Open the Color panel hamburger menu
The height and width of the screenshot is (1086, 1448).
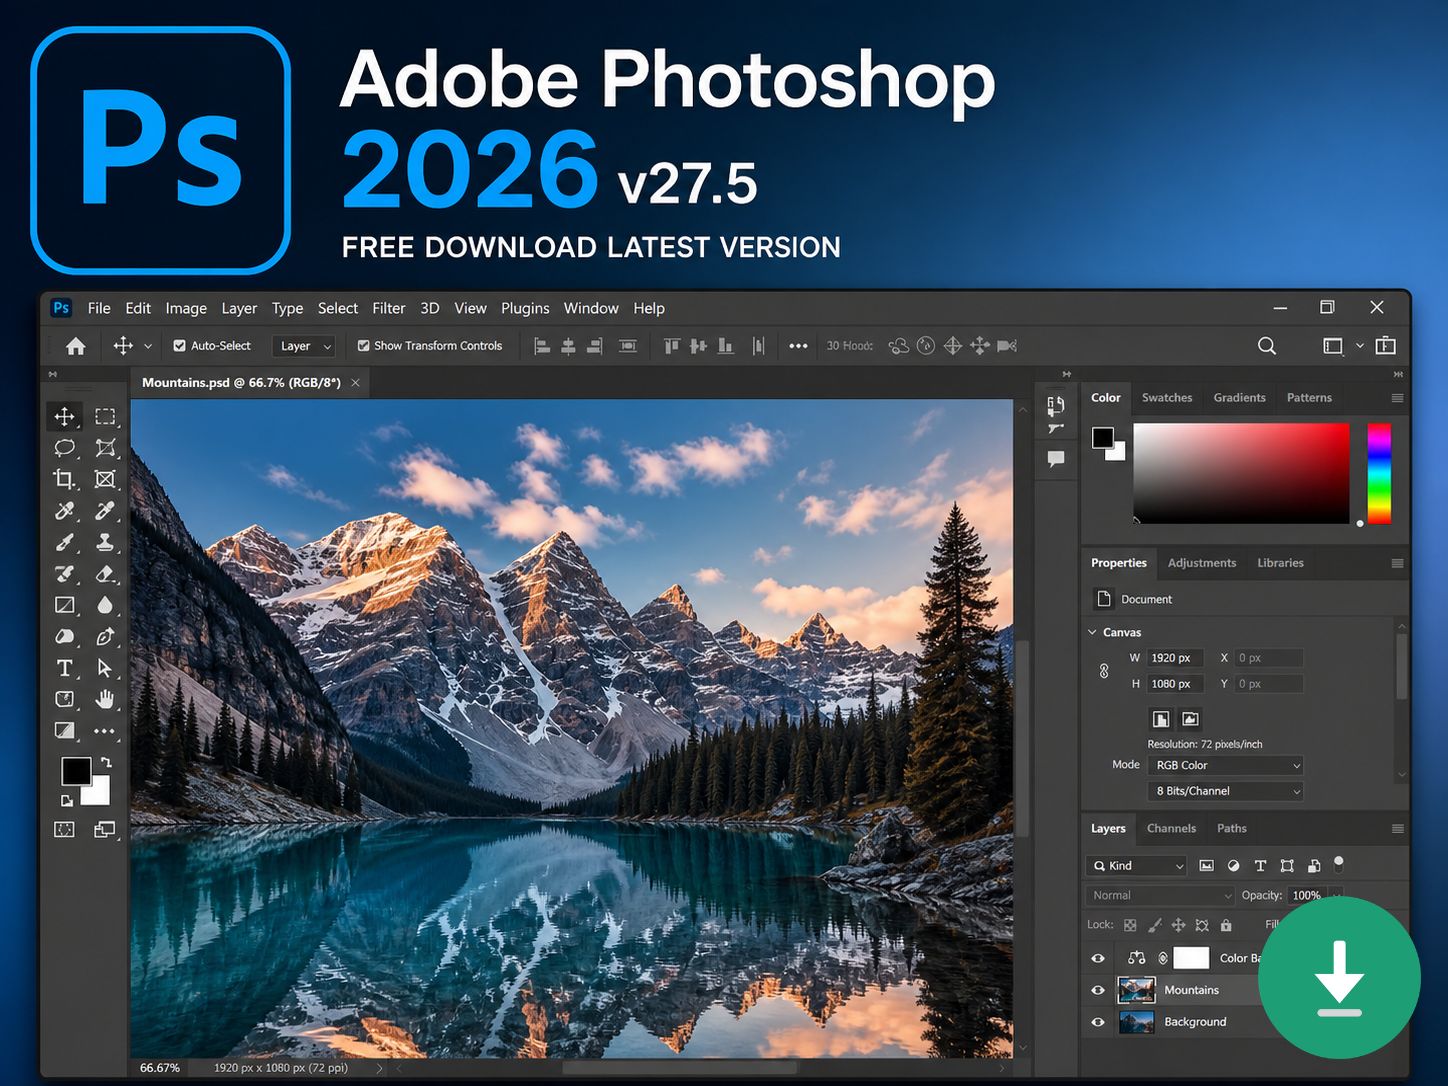coord(1397,398)
